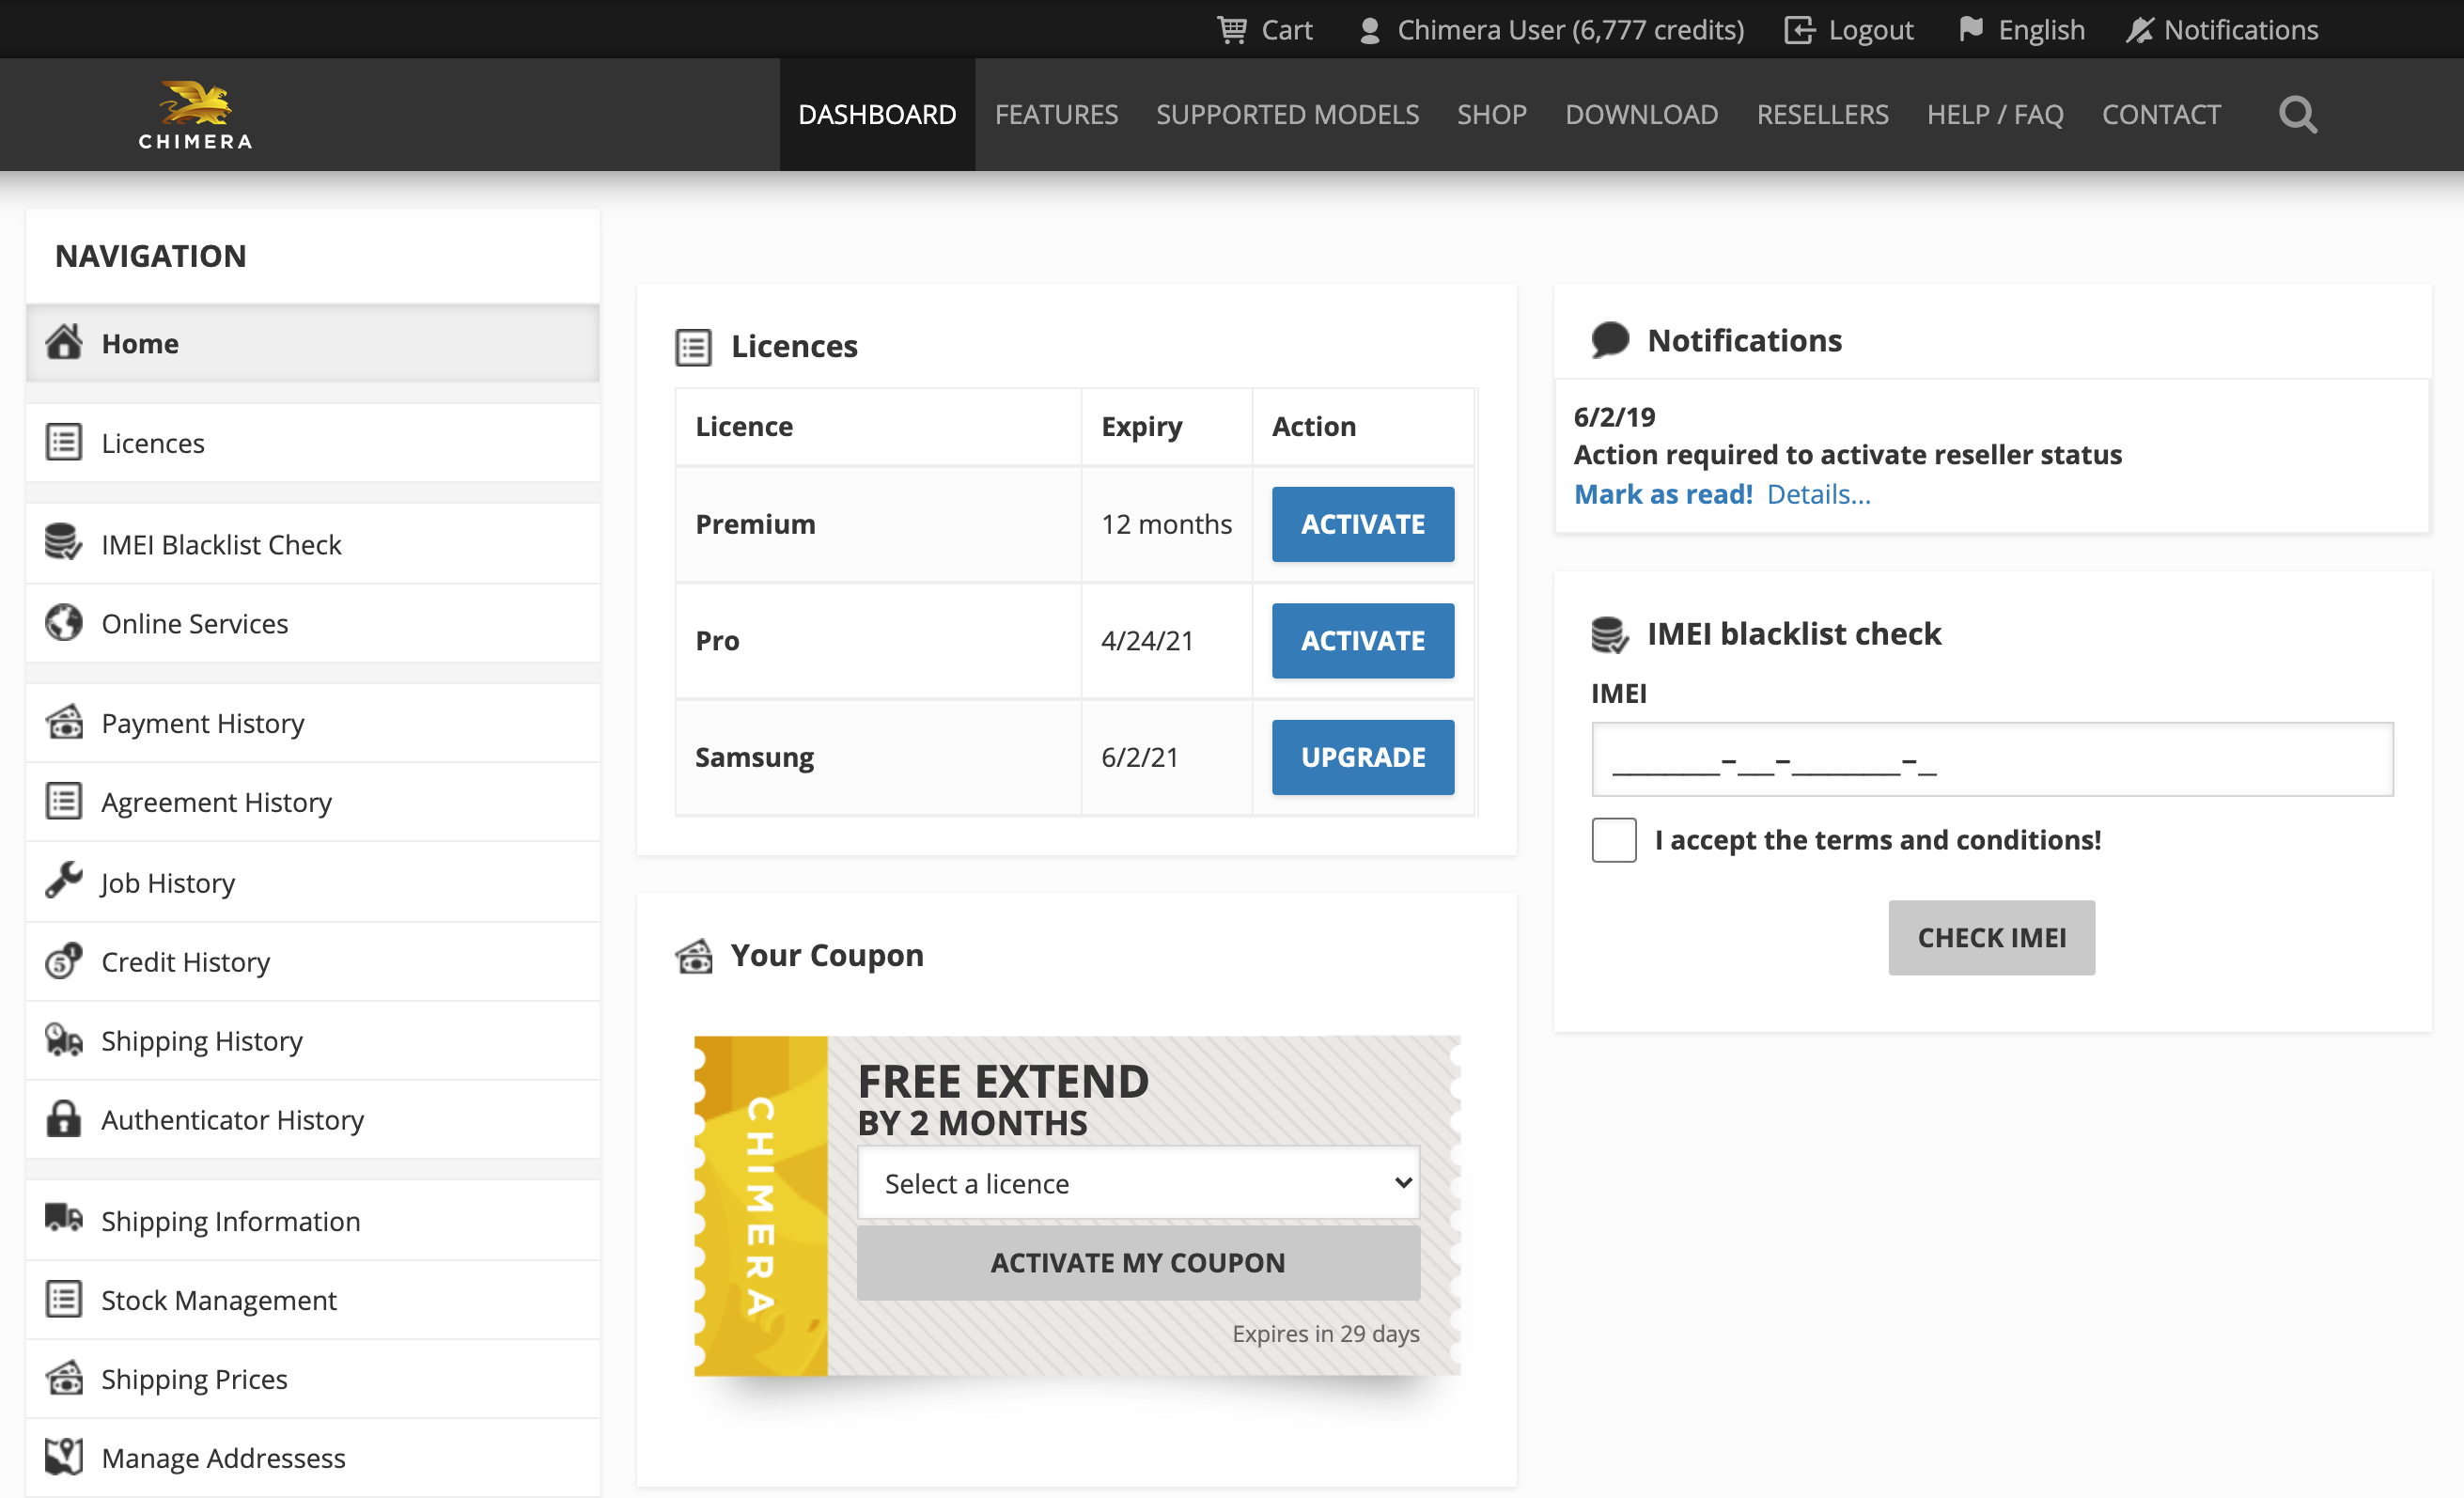Click the IMEI blacklist check panel icon
Screen dimensions: 2464x1498
click(1610, 634)
